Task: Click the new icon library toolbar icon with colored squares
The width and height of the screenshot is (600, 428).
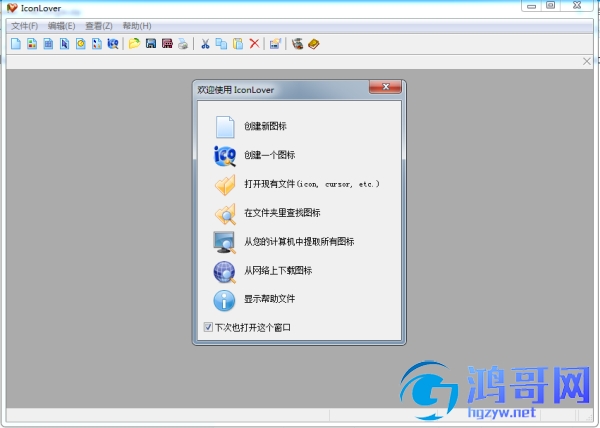Action: click(x=32, y=44)
